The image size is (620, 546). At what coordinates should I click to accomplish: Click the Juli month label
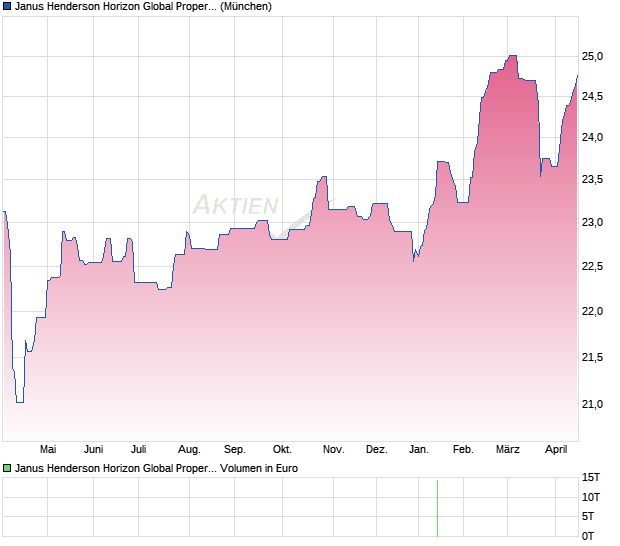tap(139, 450)
